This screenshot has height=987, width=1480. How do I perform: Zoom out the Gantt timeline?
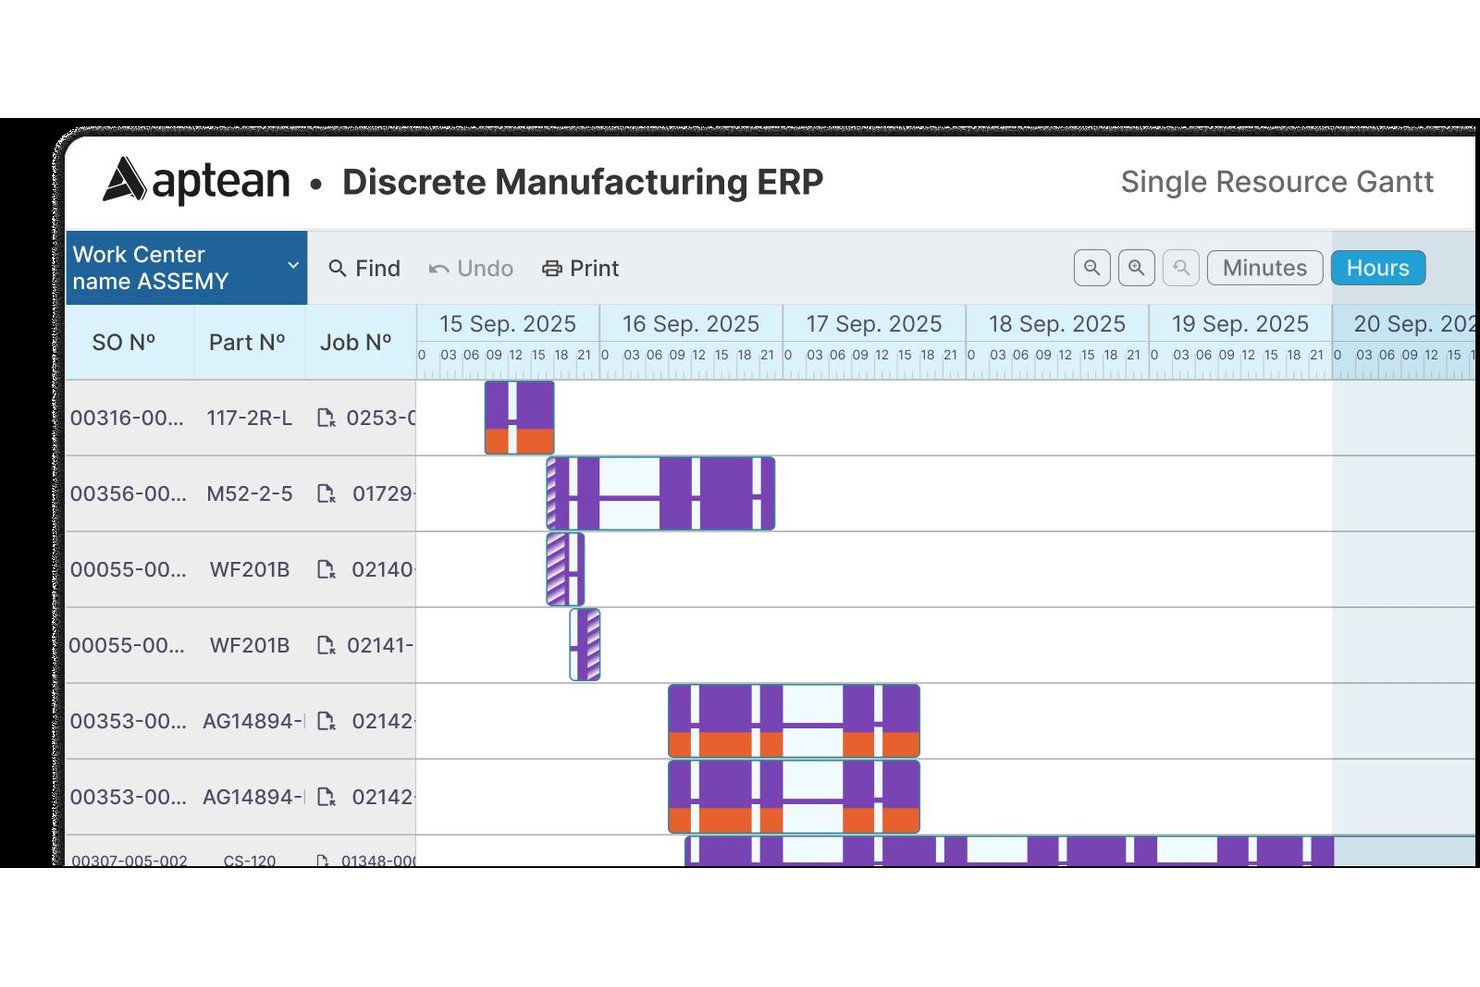tap(1092, 268)
